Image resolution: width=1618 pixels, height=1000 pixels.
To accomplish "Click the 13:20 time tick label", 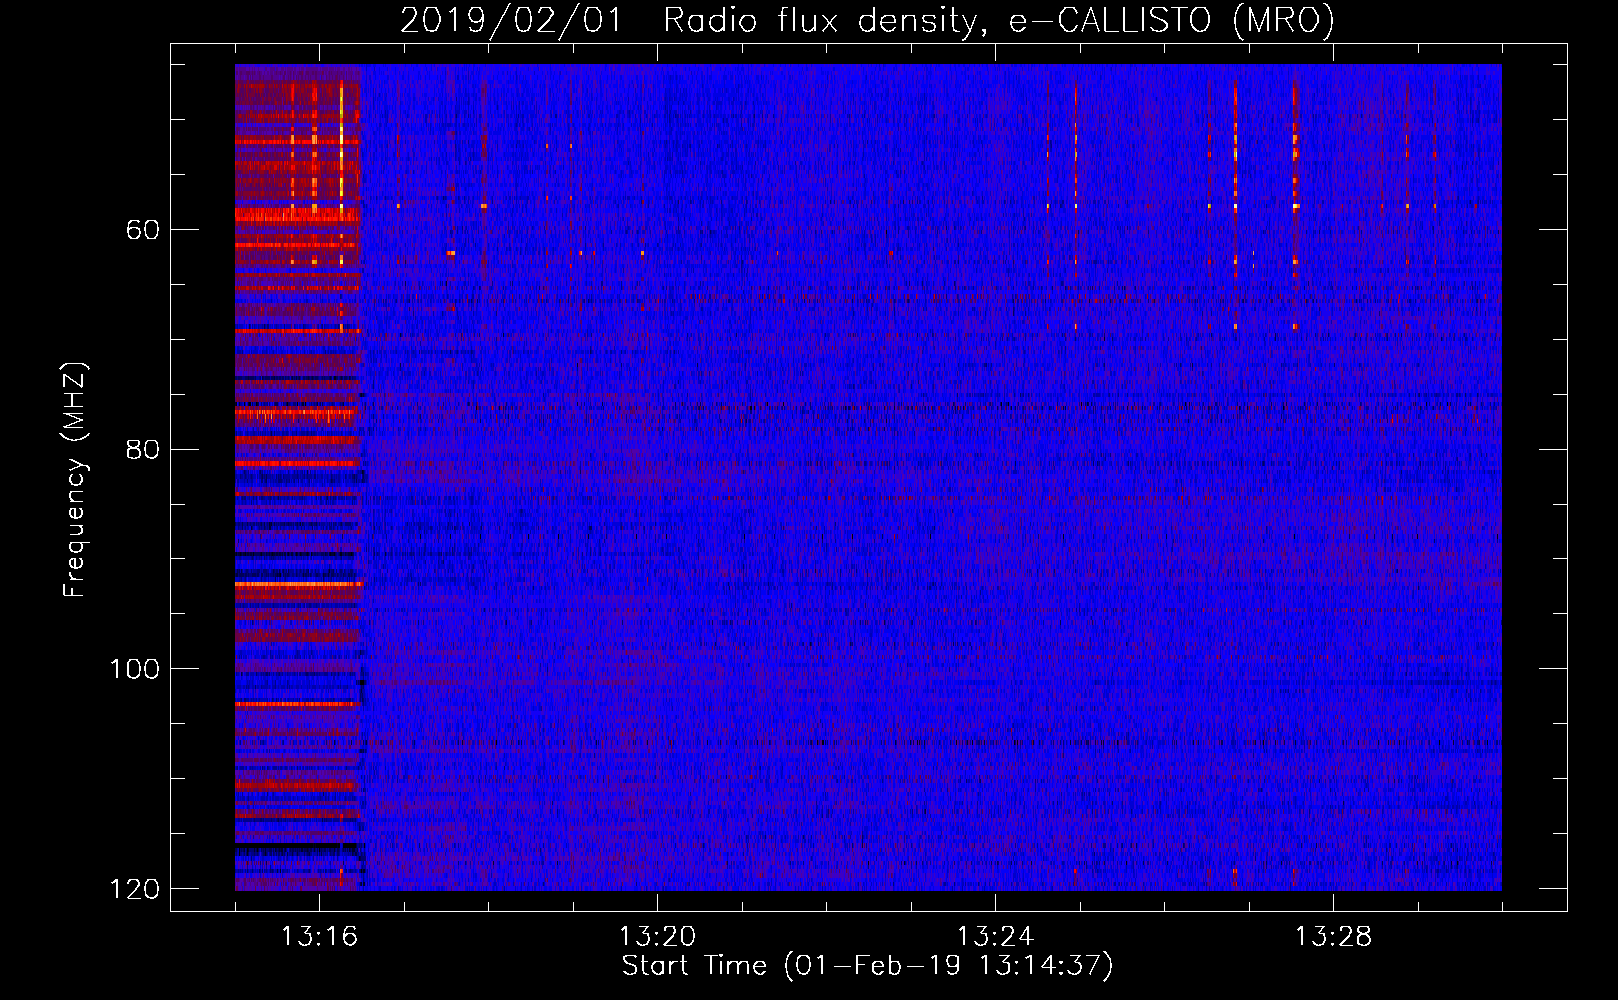I will click(657, 937).
